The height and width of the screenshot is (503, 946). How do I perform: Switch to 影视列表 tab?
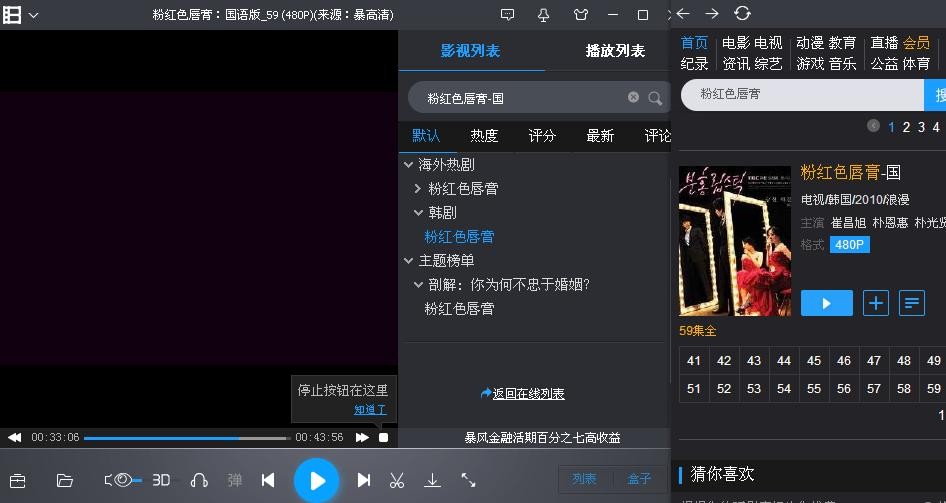click(471, 51)
